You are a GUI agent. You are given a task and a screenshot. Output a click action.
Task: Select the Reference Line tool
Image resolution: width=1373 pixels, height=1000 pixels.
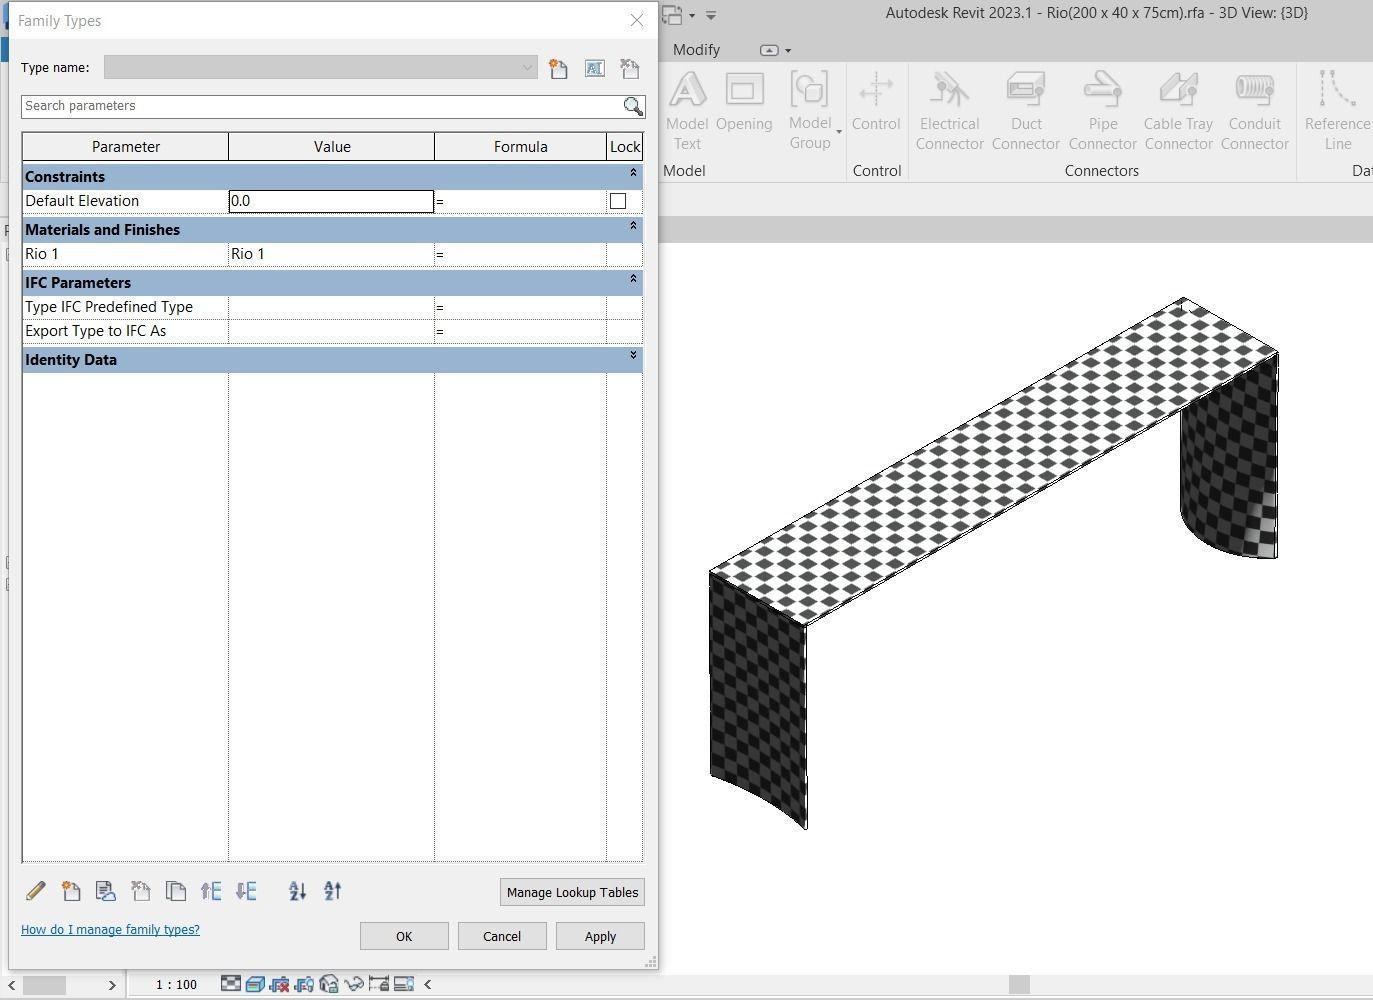(1337, 110)
